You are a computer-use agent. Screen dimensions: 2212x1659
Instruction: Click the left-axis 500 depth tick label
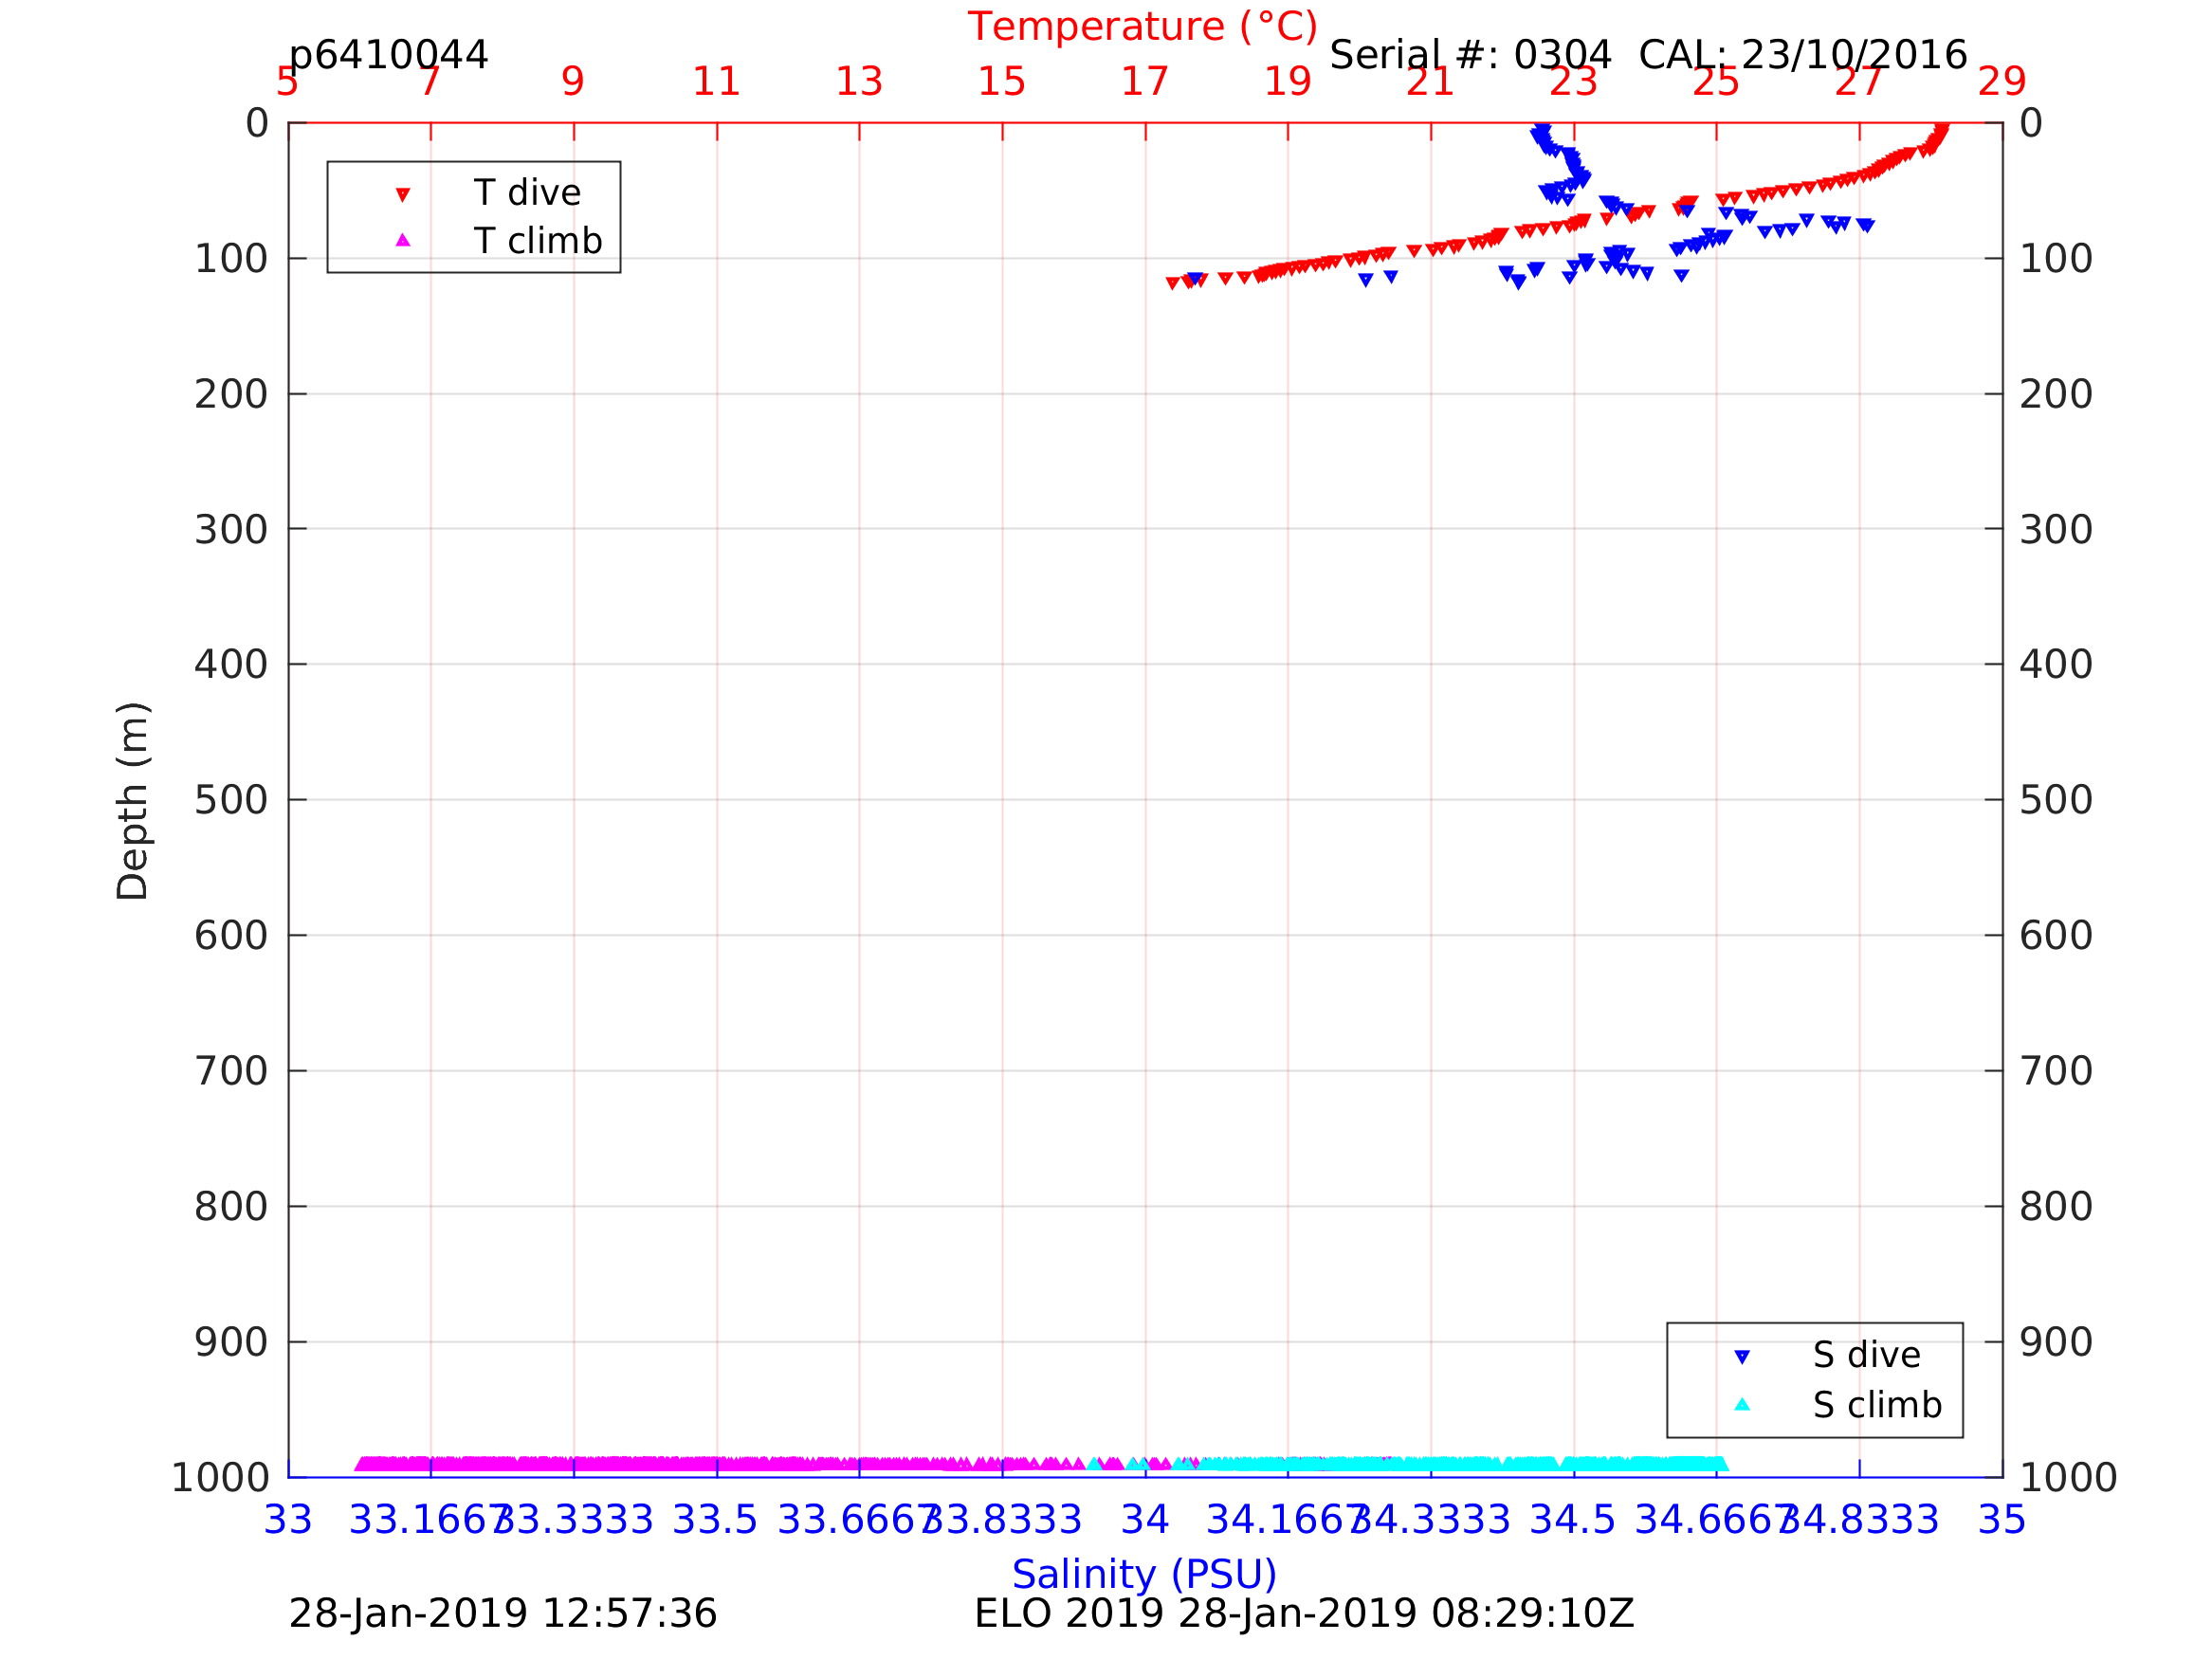230,800
